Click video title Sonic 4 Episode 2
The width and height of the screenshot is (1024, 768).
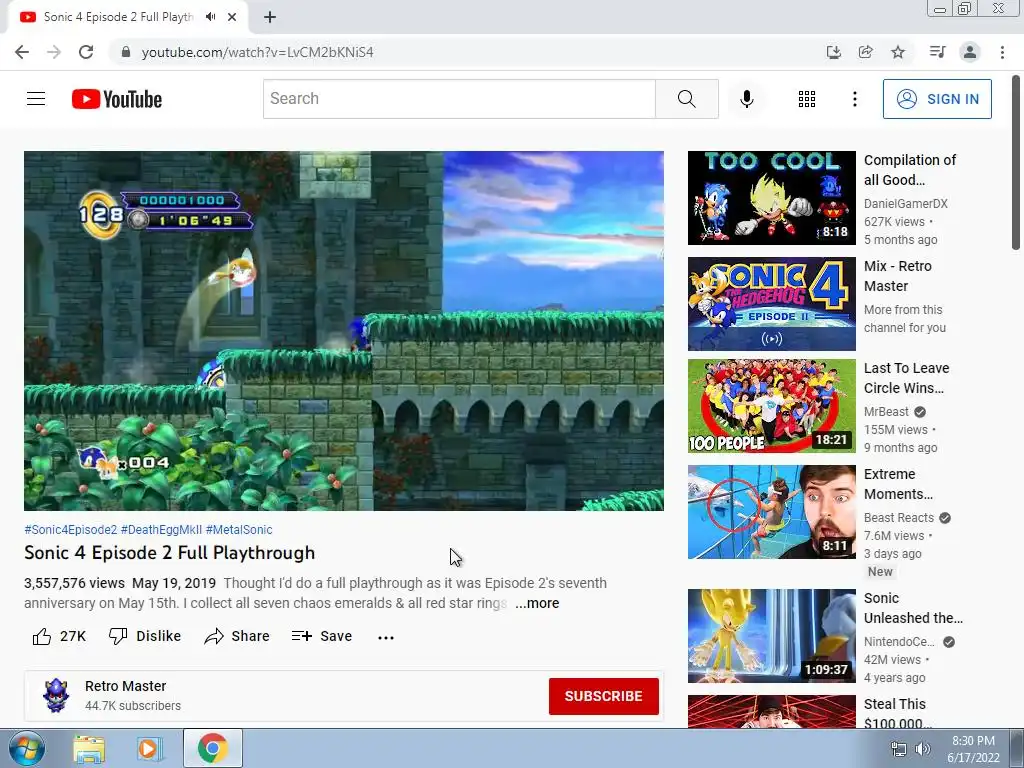pos(170,553)
